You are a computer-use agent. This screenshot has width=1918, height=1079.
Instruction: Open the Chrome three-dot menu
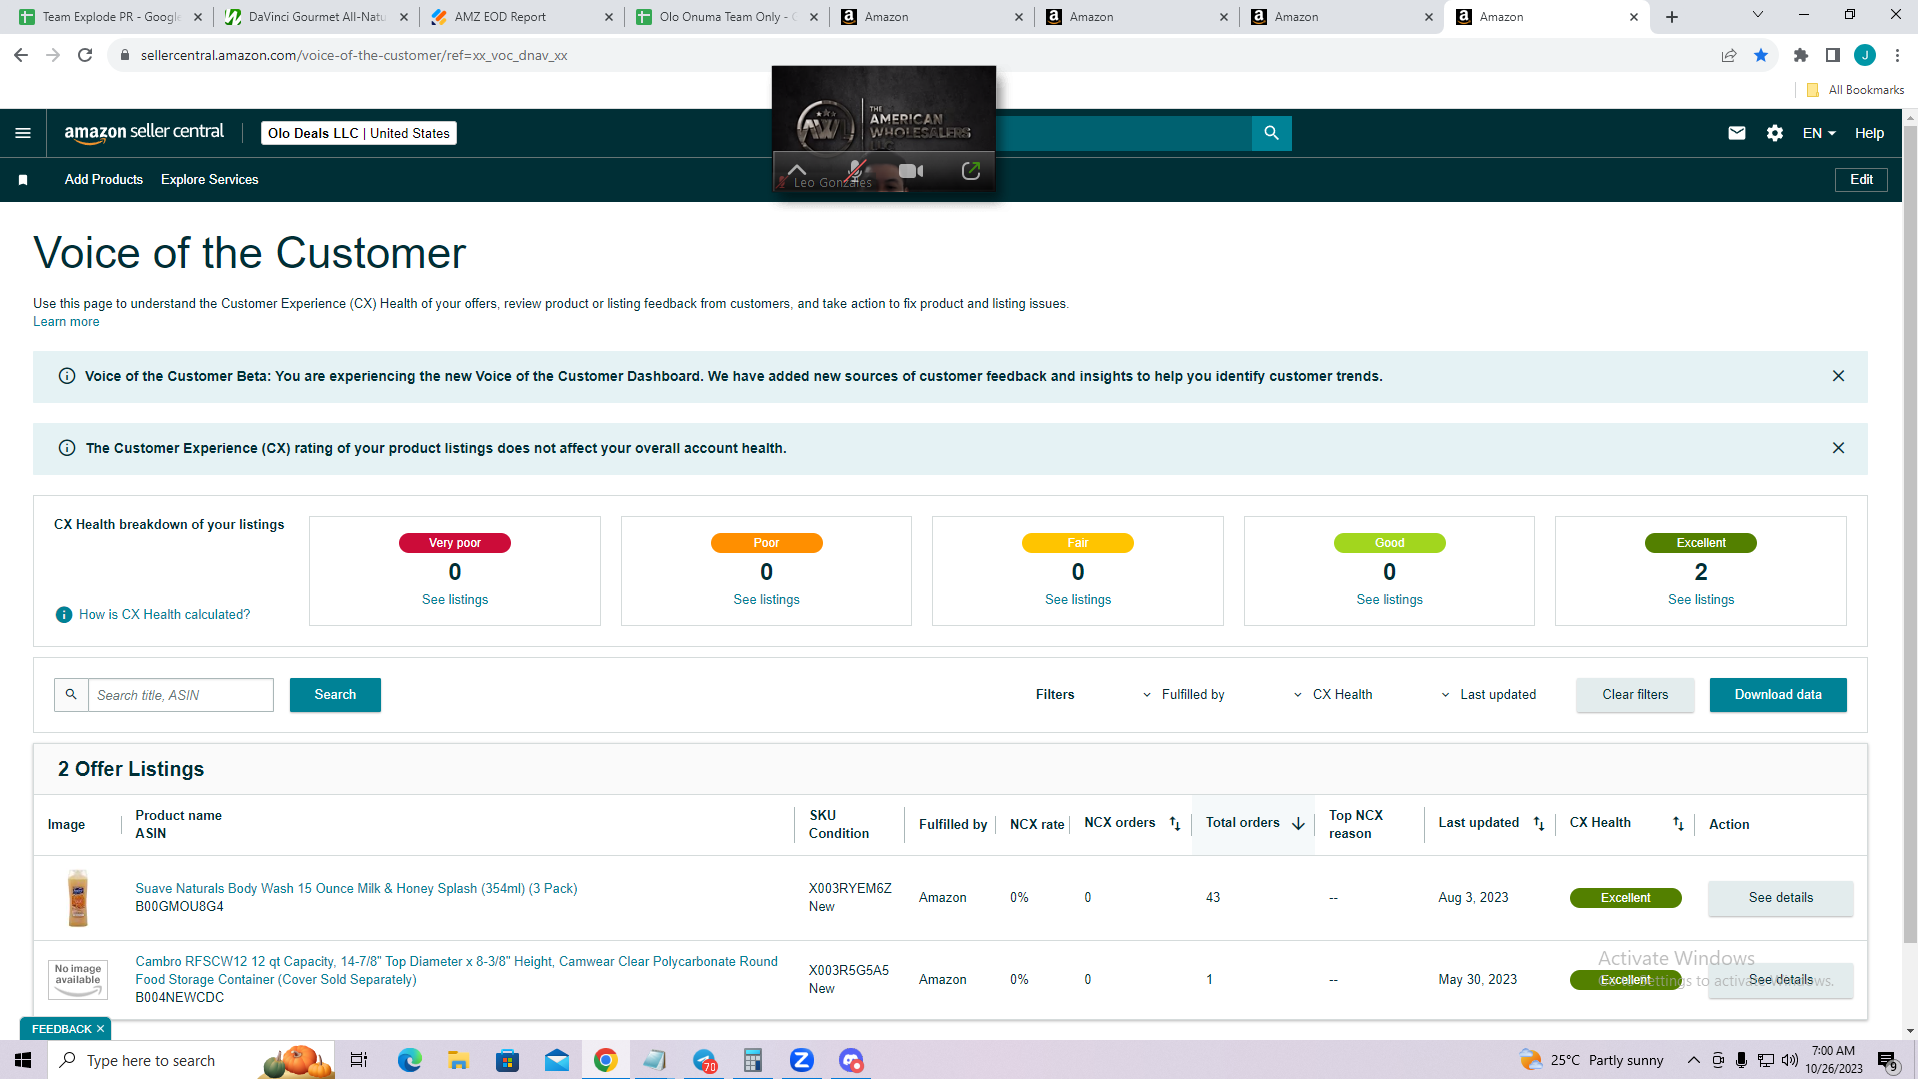click(x=1897, y=55)
